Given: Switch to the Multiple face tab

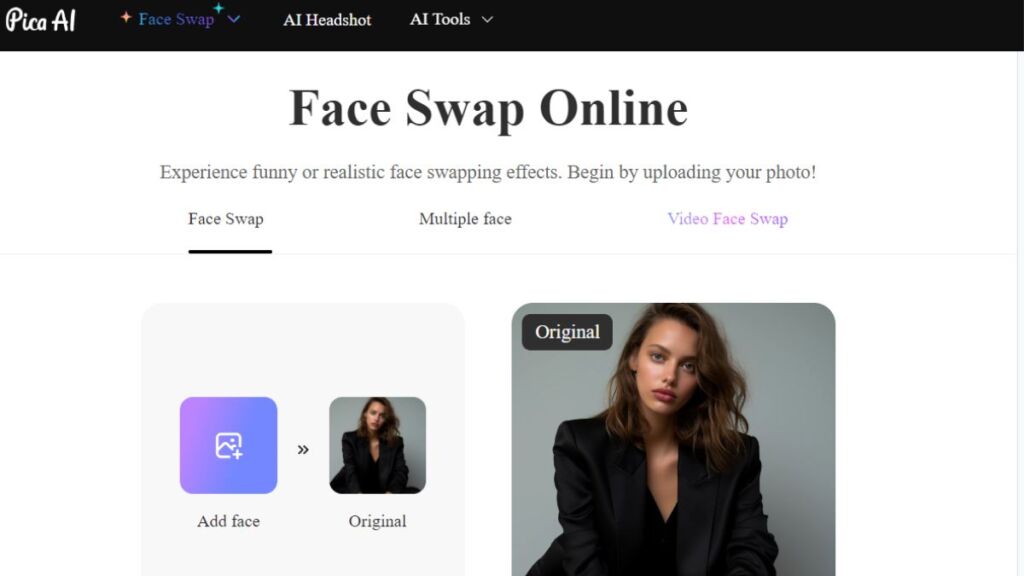Looking at the screenshot, I should (465, 219).
